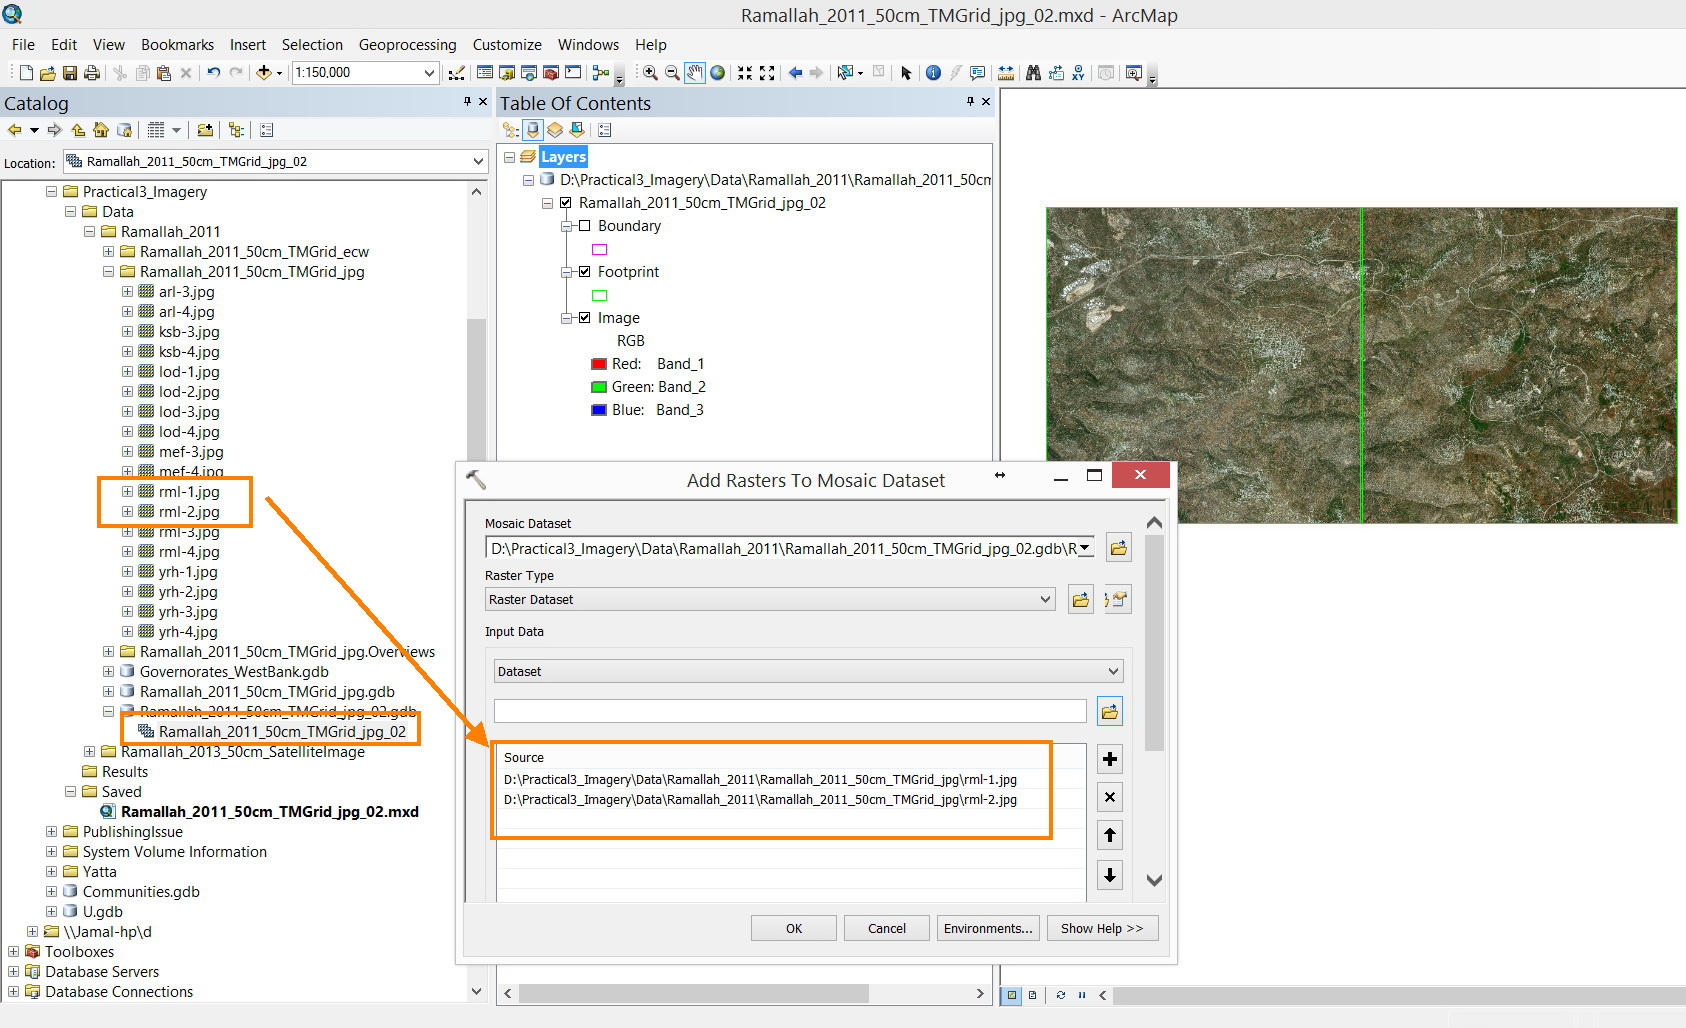
Task: Click the Environments... button
Action: [987, 928]
